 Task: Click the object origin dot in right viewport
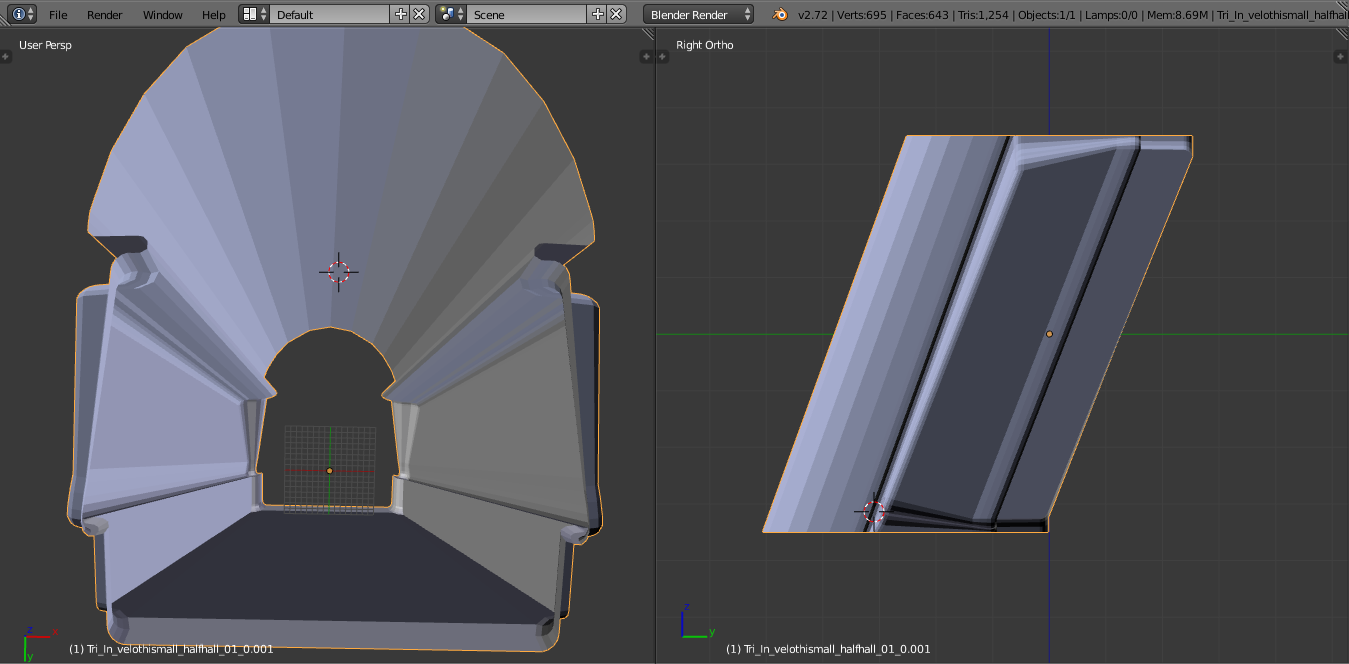pyautogui.click(x=1049, y=334)
